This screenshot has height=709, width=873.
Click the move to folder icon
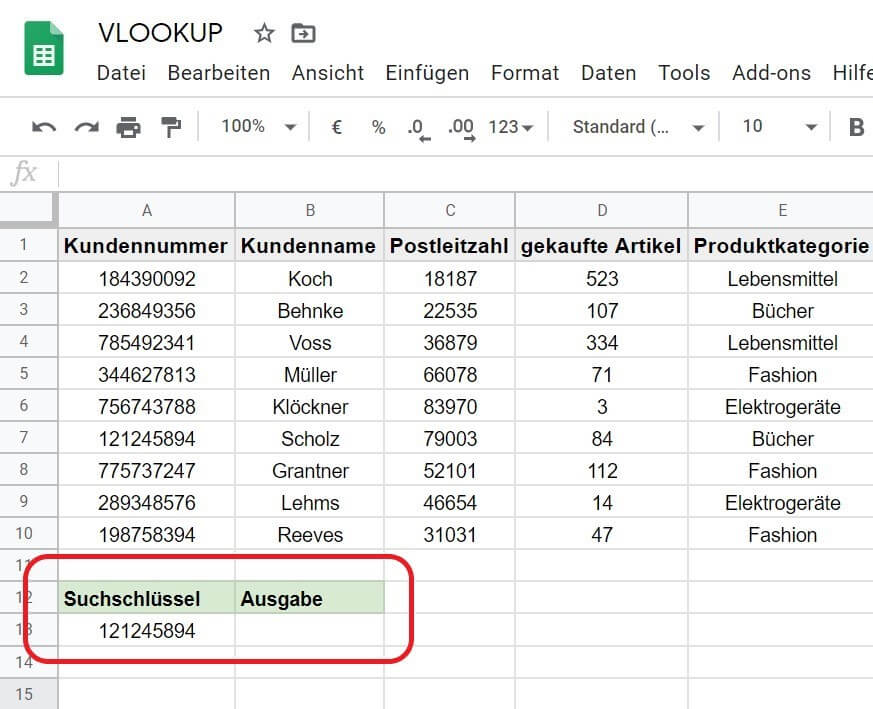click(302, 34)
